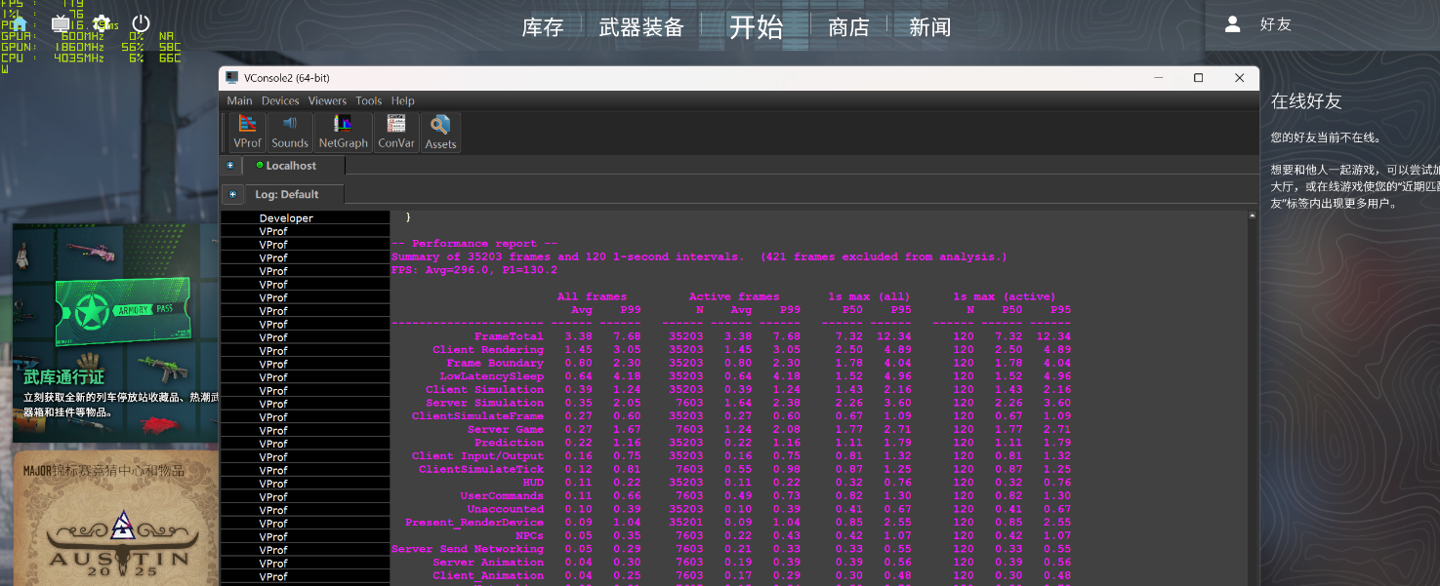Open the Viewers menu
The height and width of the screenshot is (586, 1440).
(327, 101)
